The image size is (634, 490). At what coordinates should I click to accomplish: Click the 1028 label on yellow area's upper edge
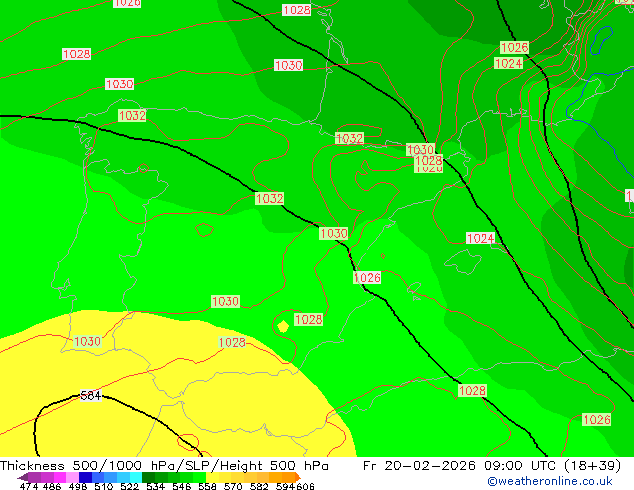point(232,342)
